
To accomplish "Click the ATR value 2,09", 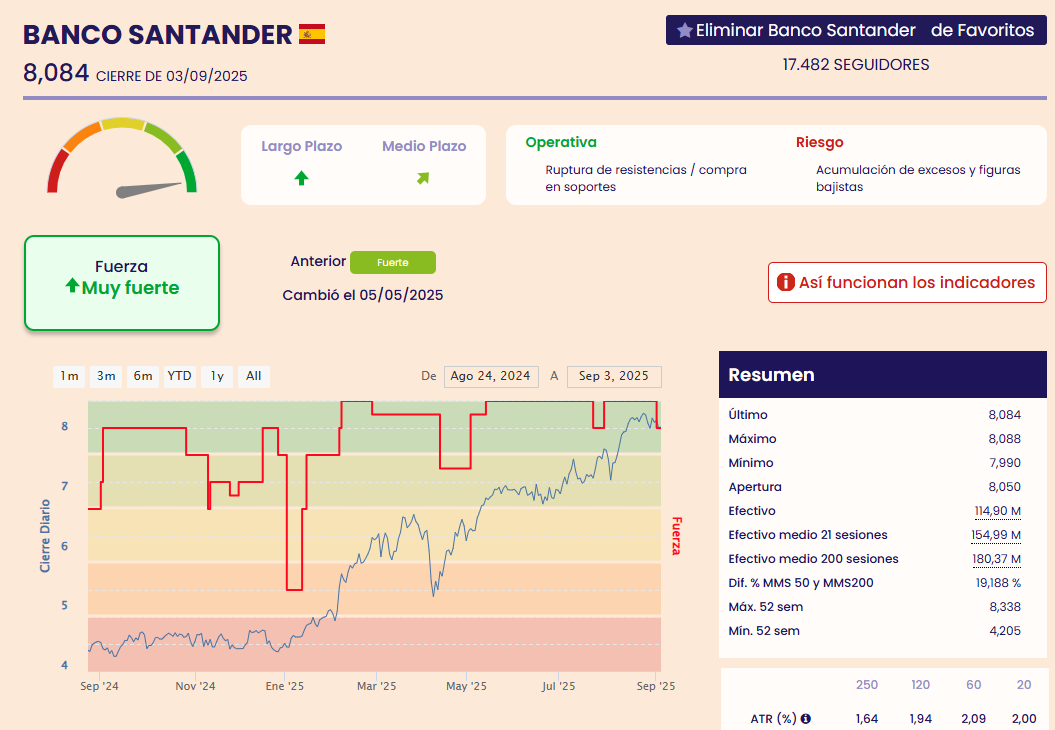I will pos(974,719).
